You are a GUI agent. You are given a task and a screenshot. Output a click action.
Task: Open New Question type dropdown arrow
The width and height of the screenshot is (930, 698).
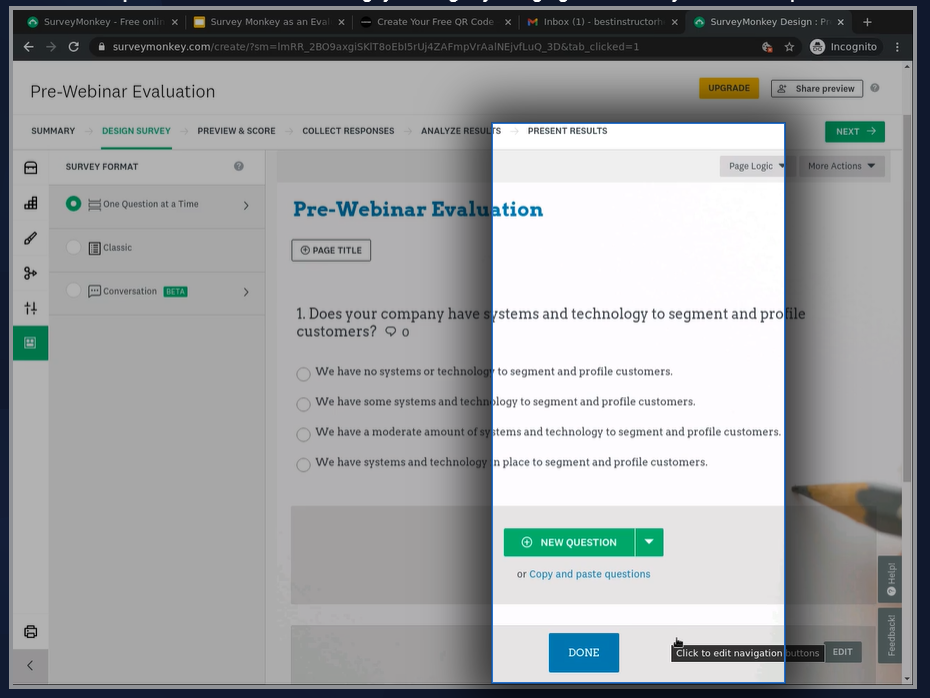649,542
